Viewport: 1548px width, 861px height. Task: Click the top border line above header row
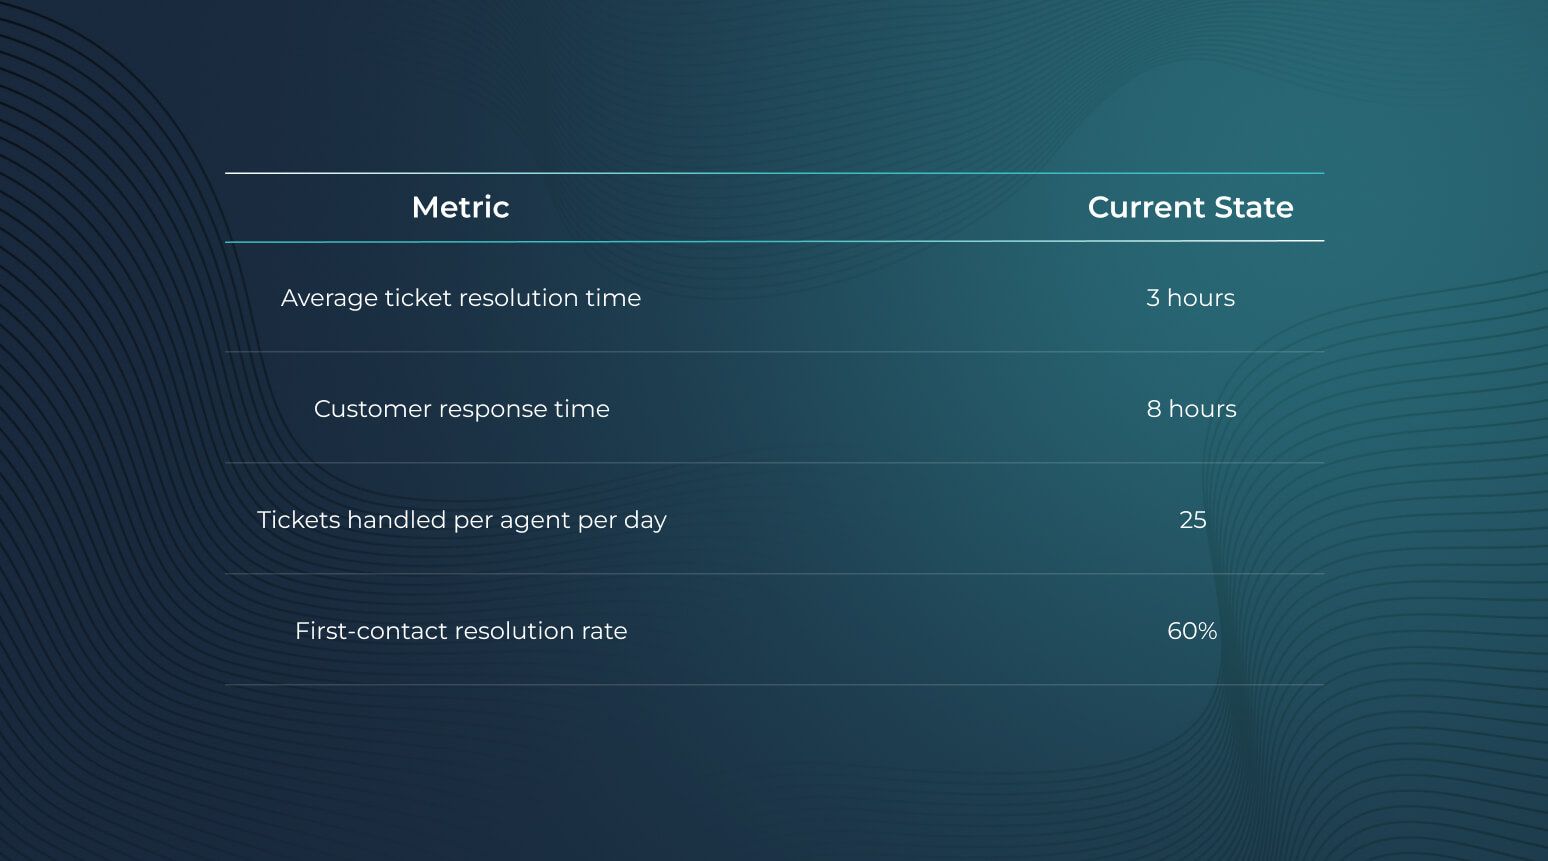click(x=774, y=173)
